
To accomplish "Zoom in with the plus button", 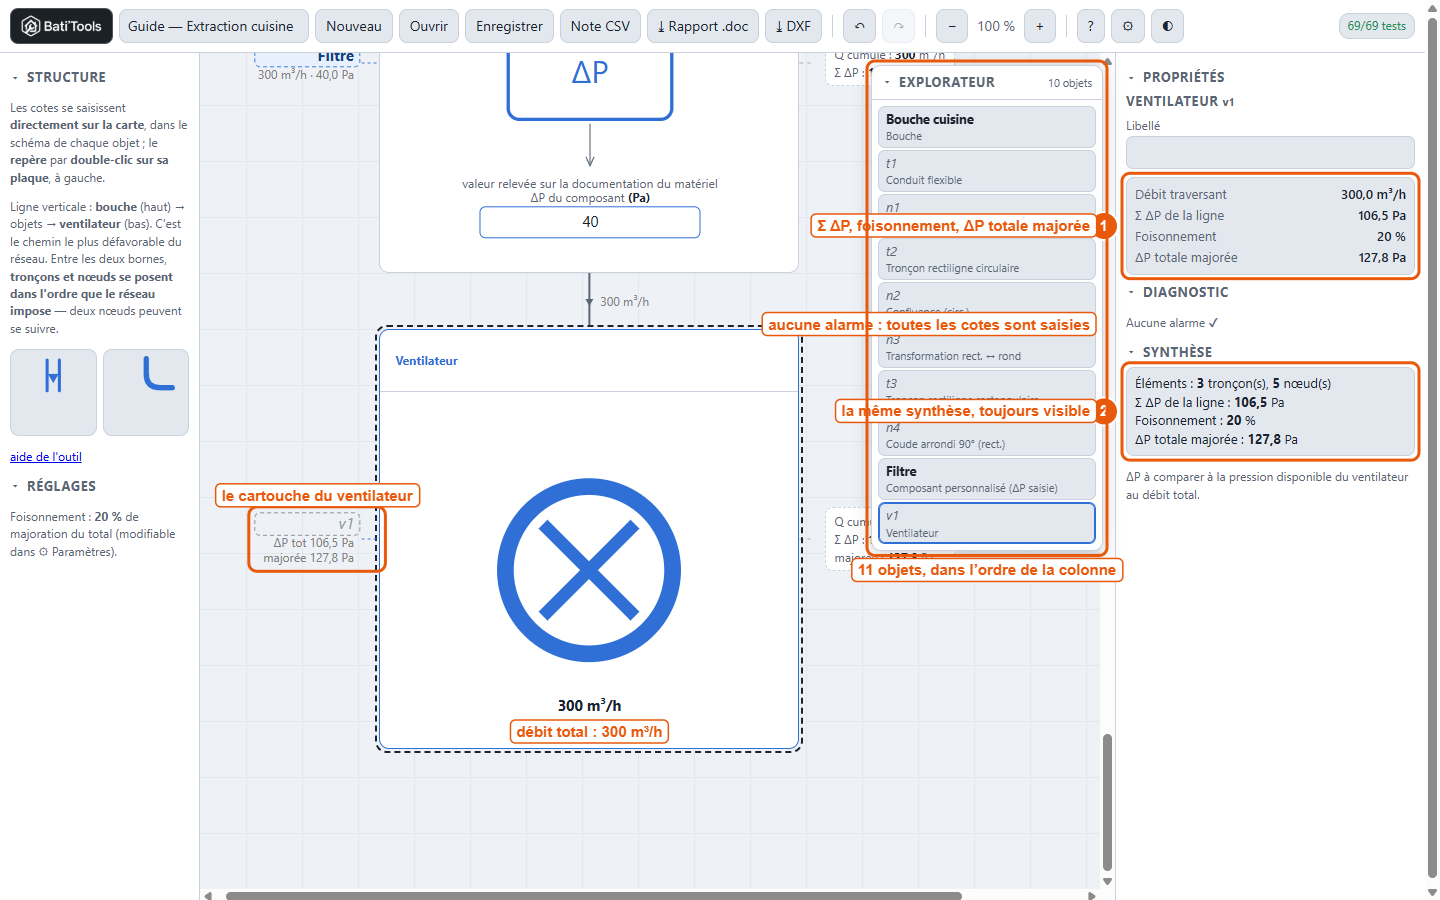I will 1040,26.
